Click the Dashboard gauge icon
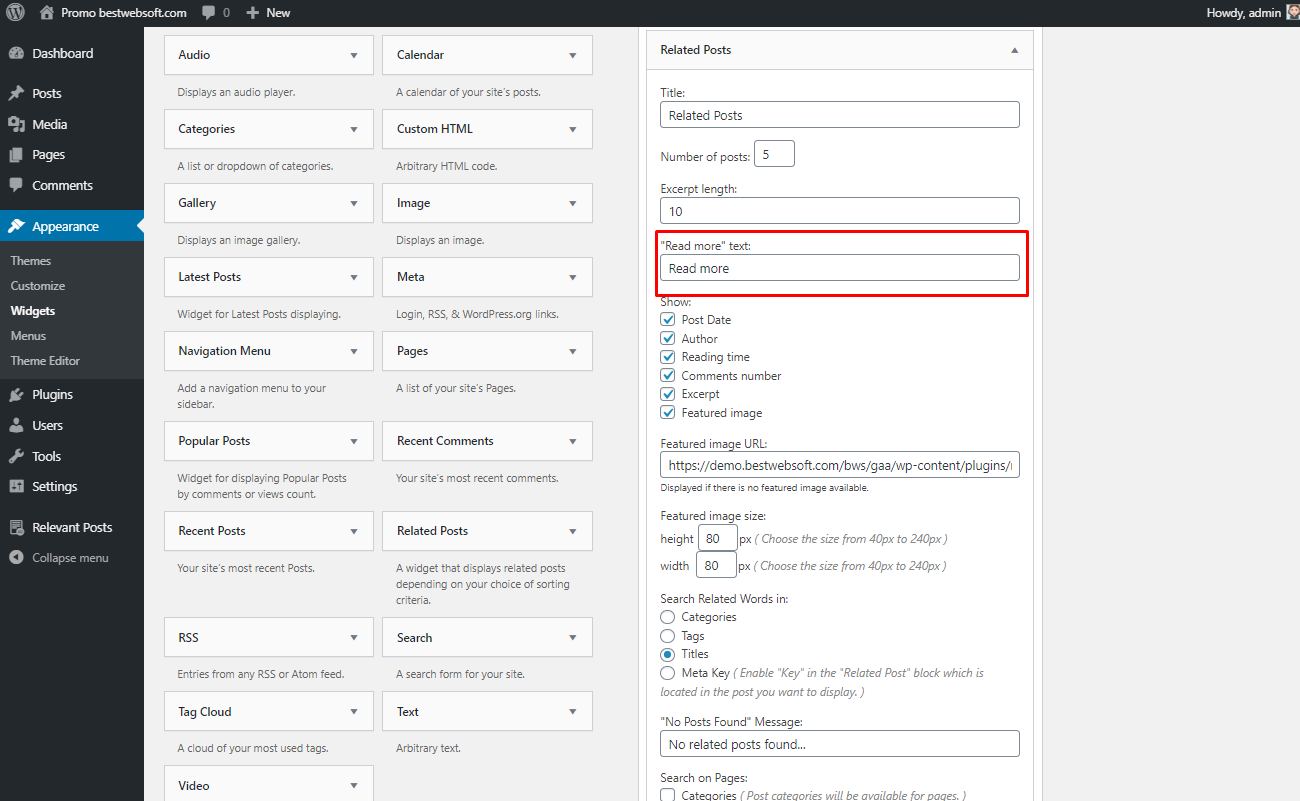 (x=16, y=54)
